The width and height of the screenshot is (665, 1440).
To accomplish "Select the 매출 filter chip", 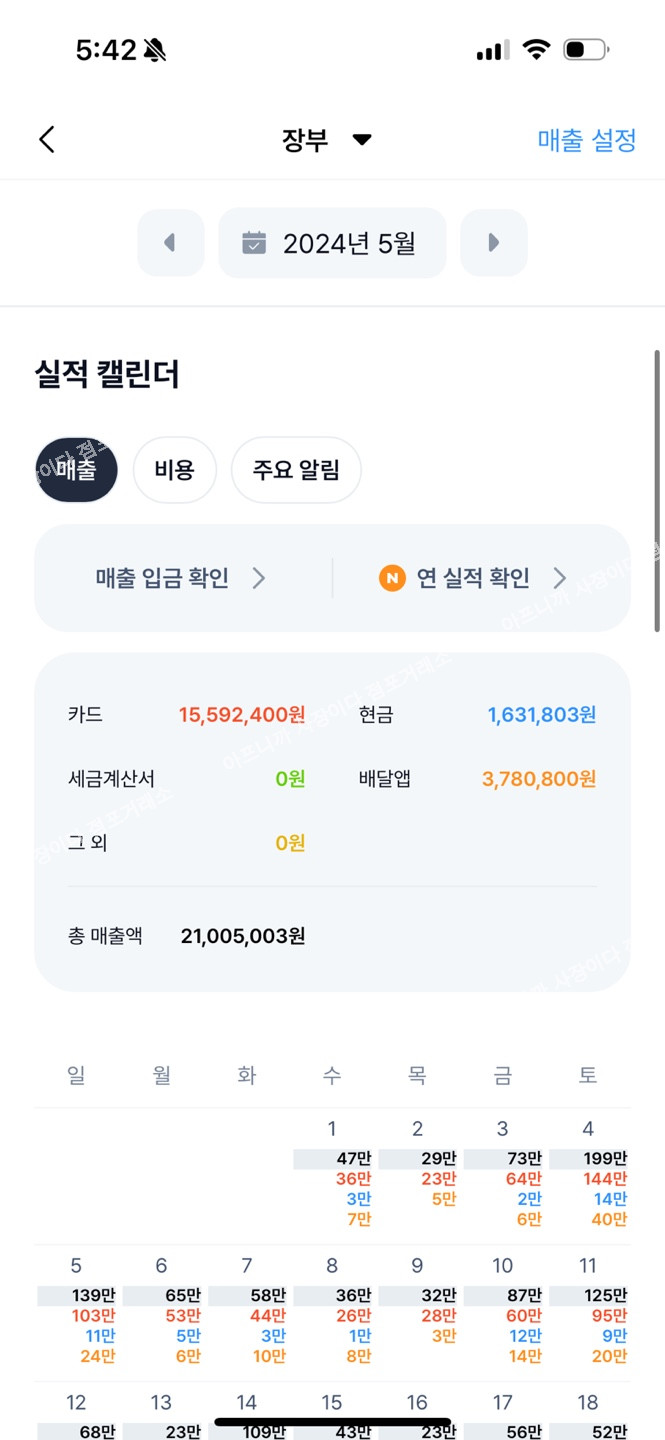I will (76, 470).
